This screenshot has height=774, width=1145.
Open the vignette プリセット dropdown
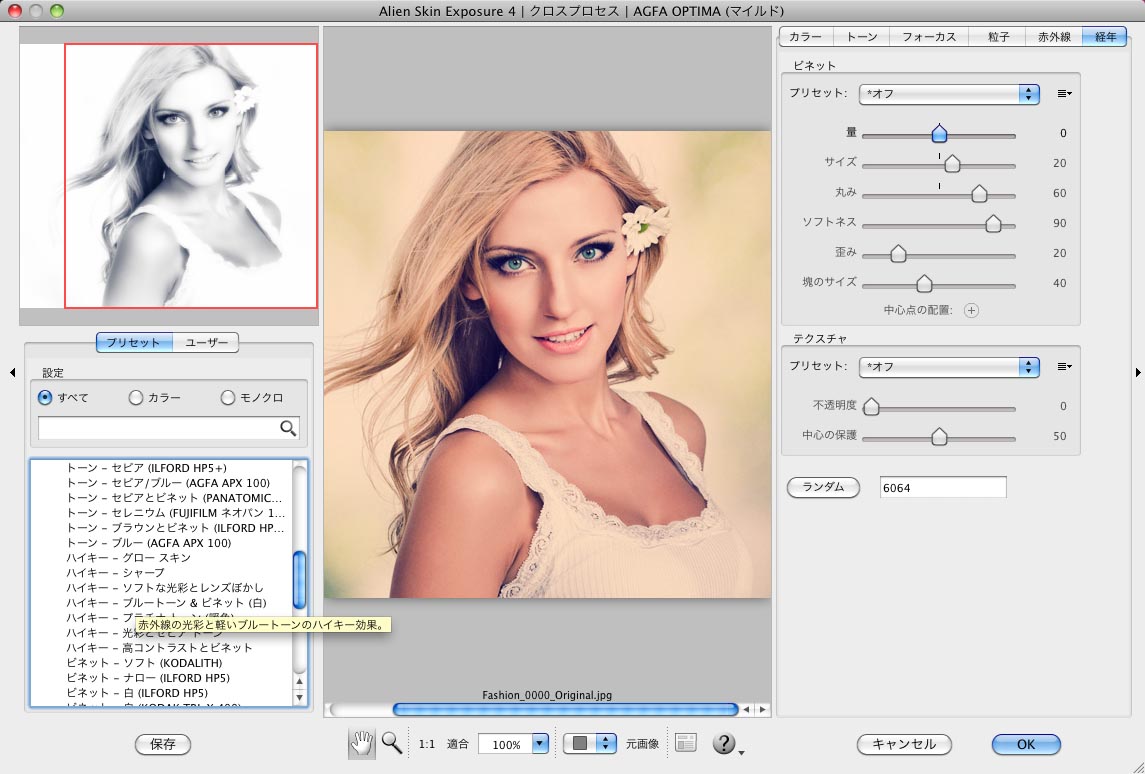pyautogui.click(x=949, y=93)
